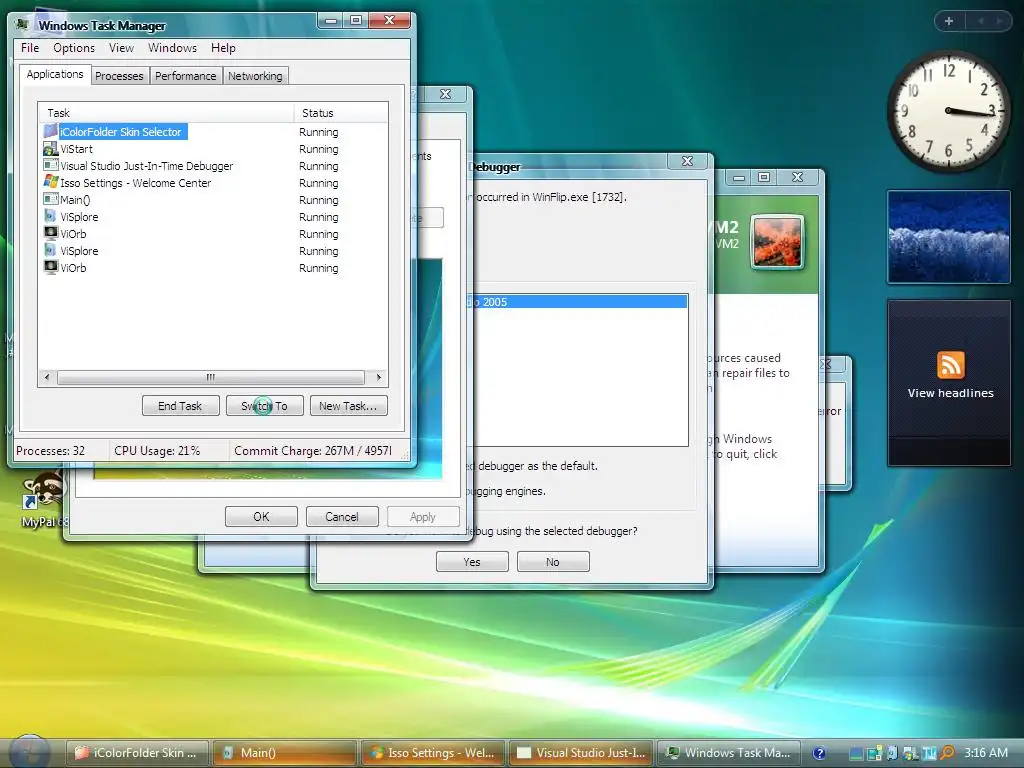1024x768 pixels.
Task: Open the View menu in Task Manager
Action: pyautogui.click(x=121, y=48)
